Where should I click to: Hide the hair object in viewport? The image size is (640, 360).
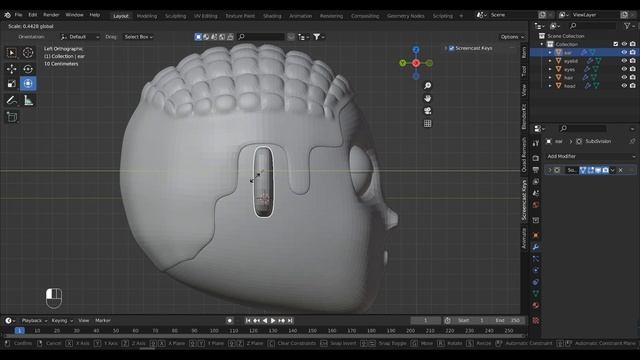tap(624, 77)
